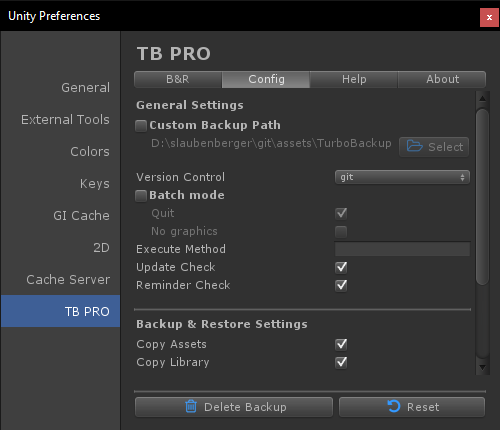This screenshot has width=500, height=430.
Task: Click the Version Control label
Action: coord(180,177)
